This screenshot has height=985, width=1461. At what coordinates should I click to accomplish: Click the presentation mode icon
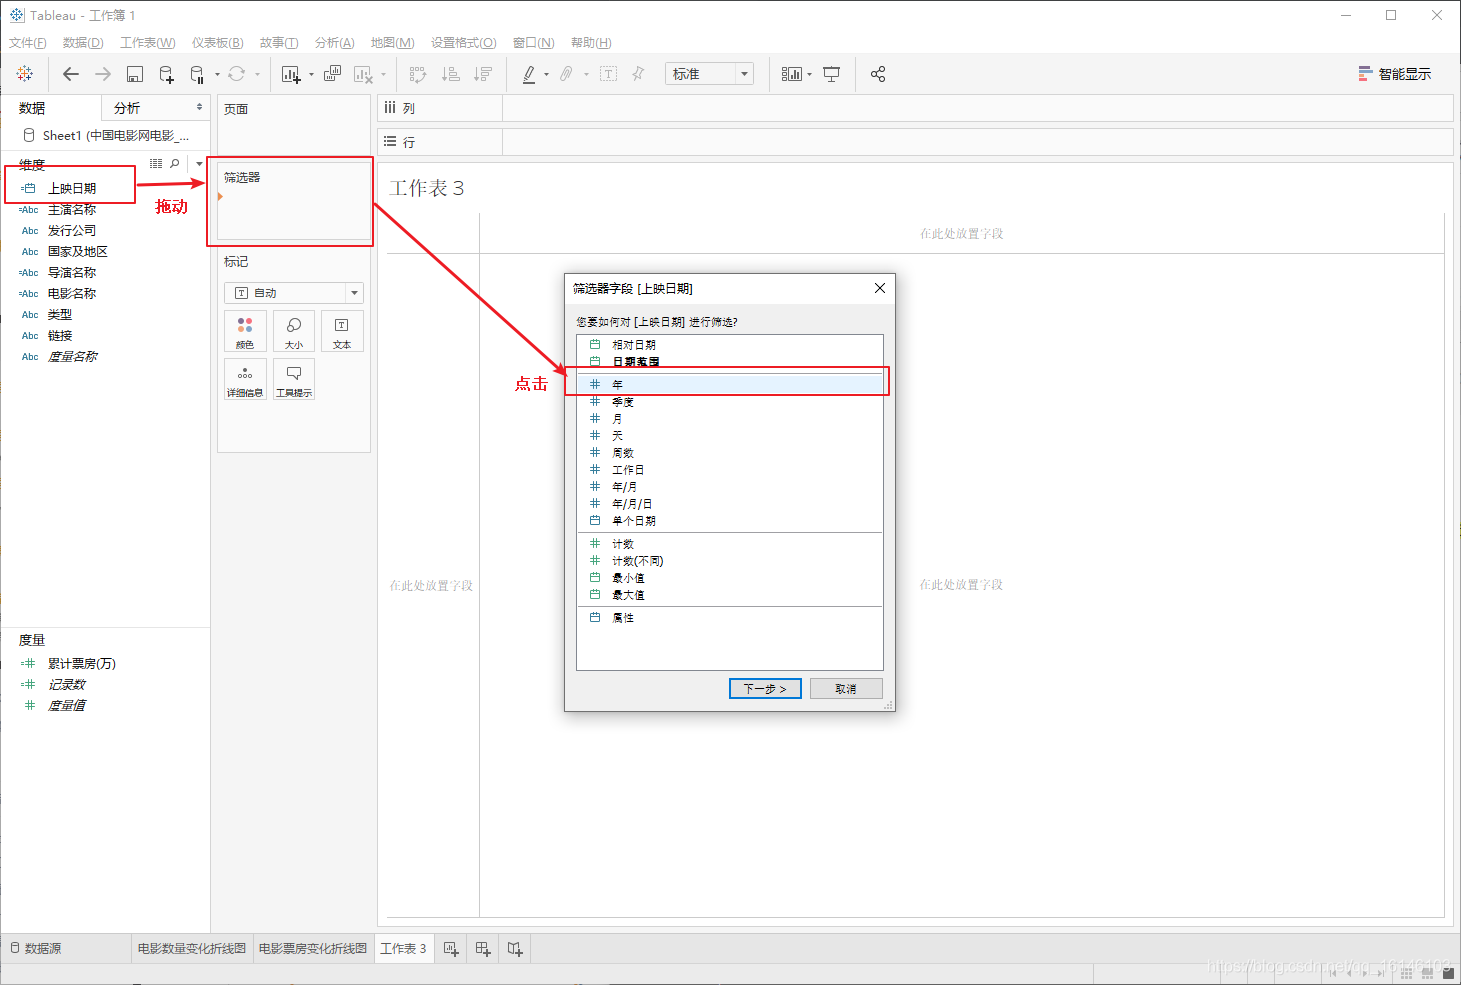click(x=831, y=74)
